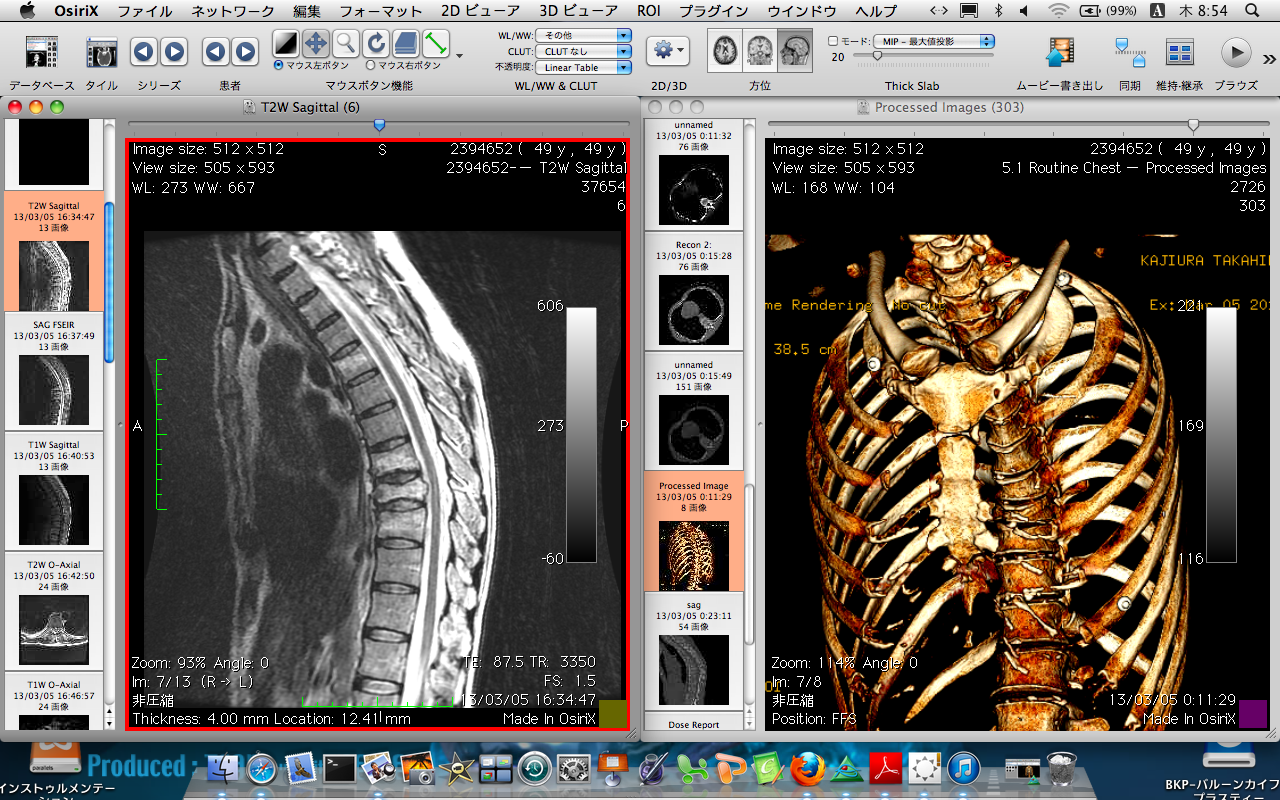The height and width of the screenshot is (800, 1280).
Task: Select T1W Sagittal series thumbnail
Action: pos(54,492)
